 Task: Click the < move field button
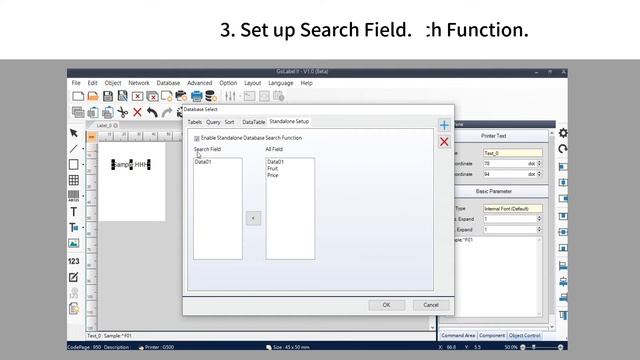[x=253, y=218]
